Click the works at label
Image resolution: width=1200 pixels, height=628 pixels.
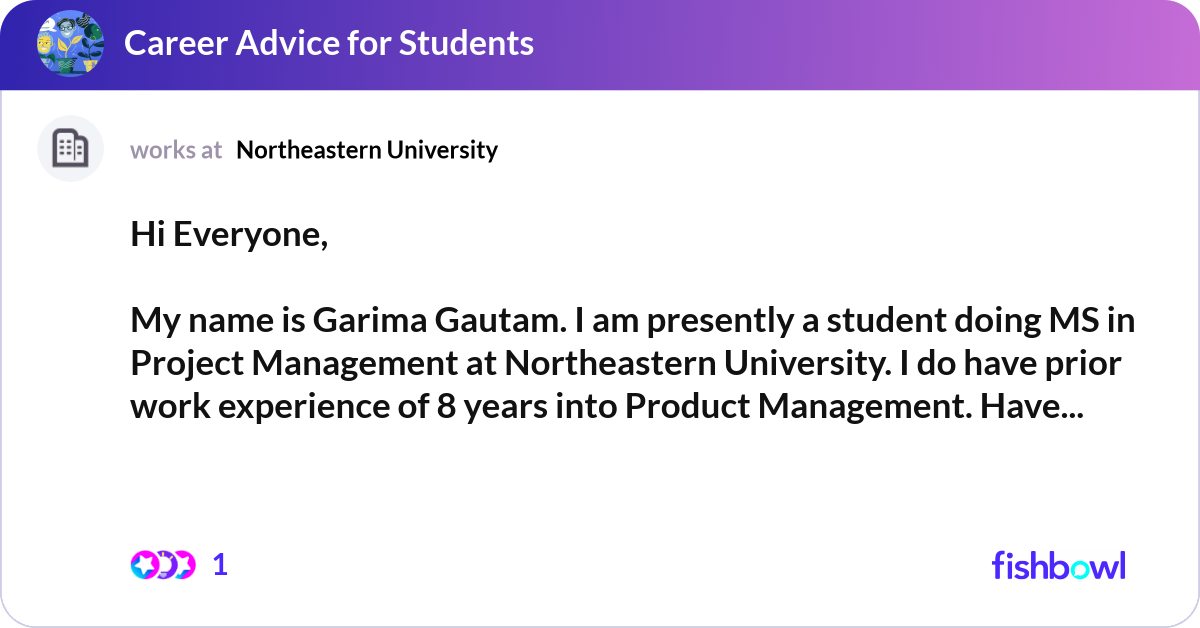(x=176, y=150)
